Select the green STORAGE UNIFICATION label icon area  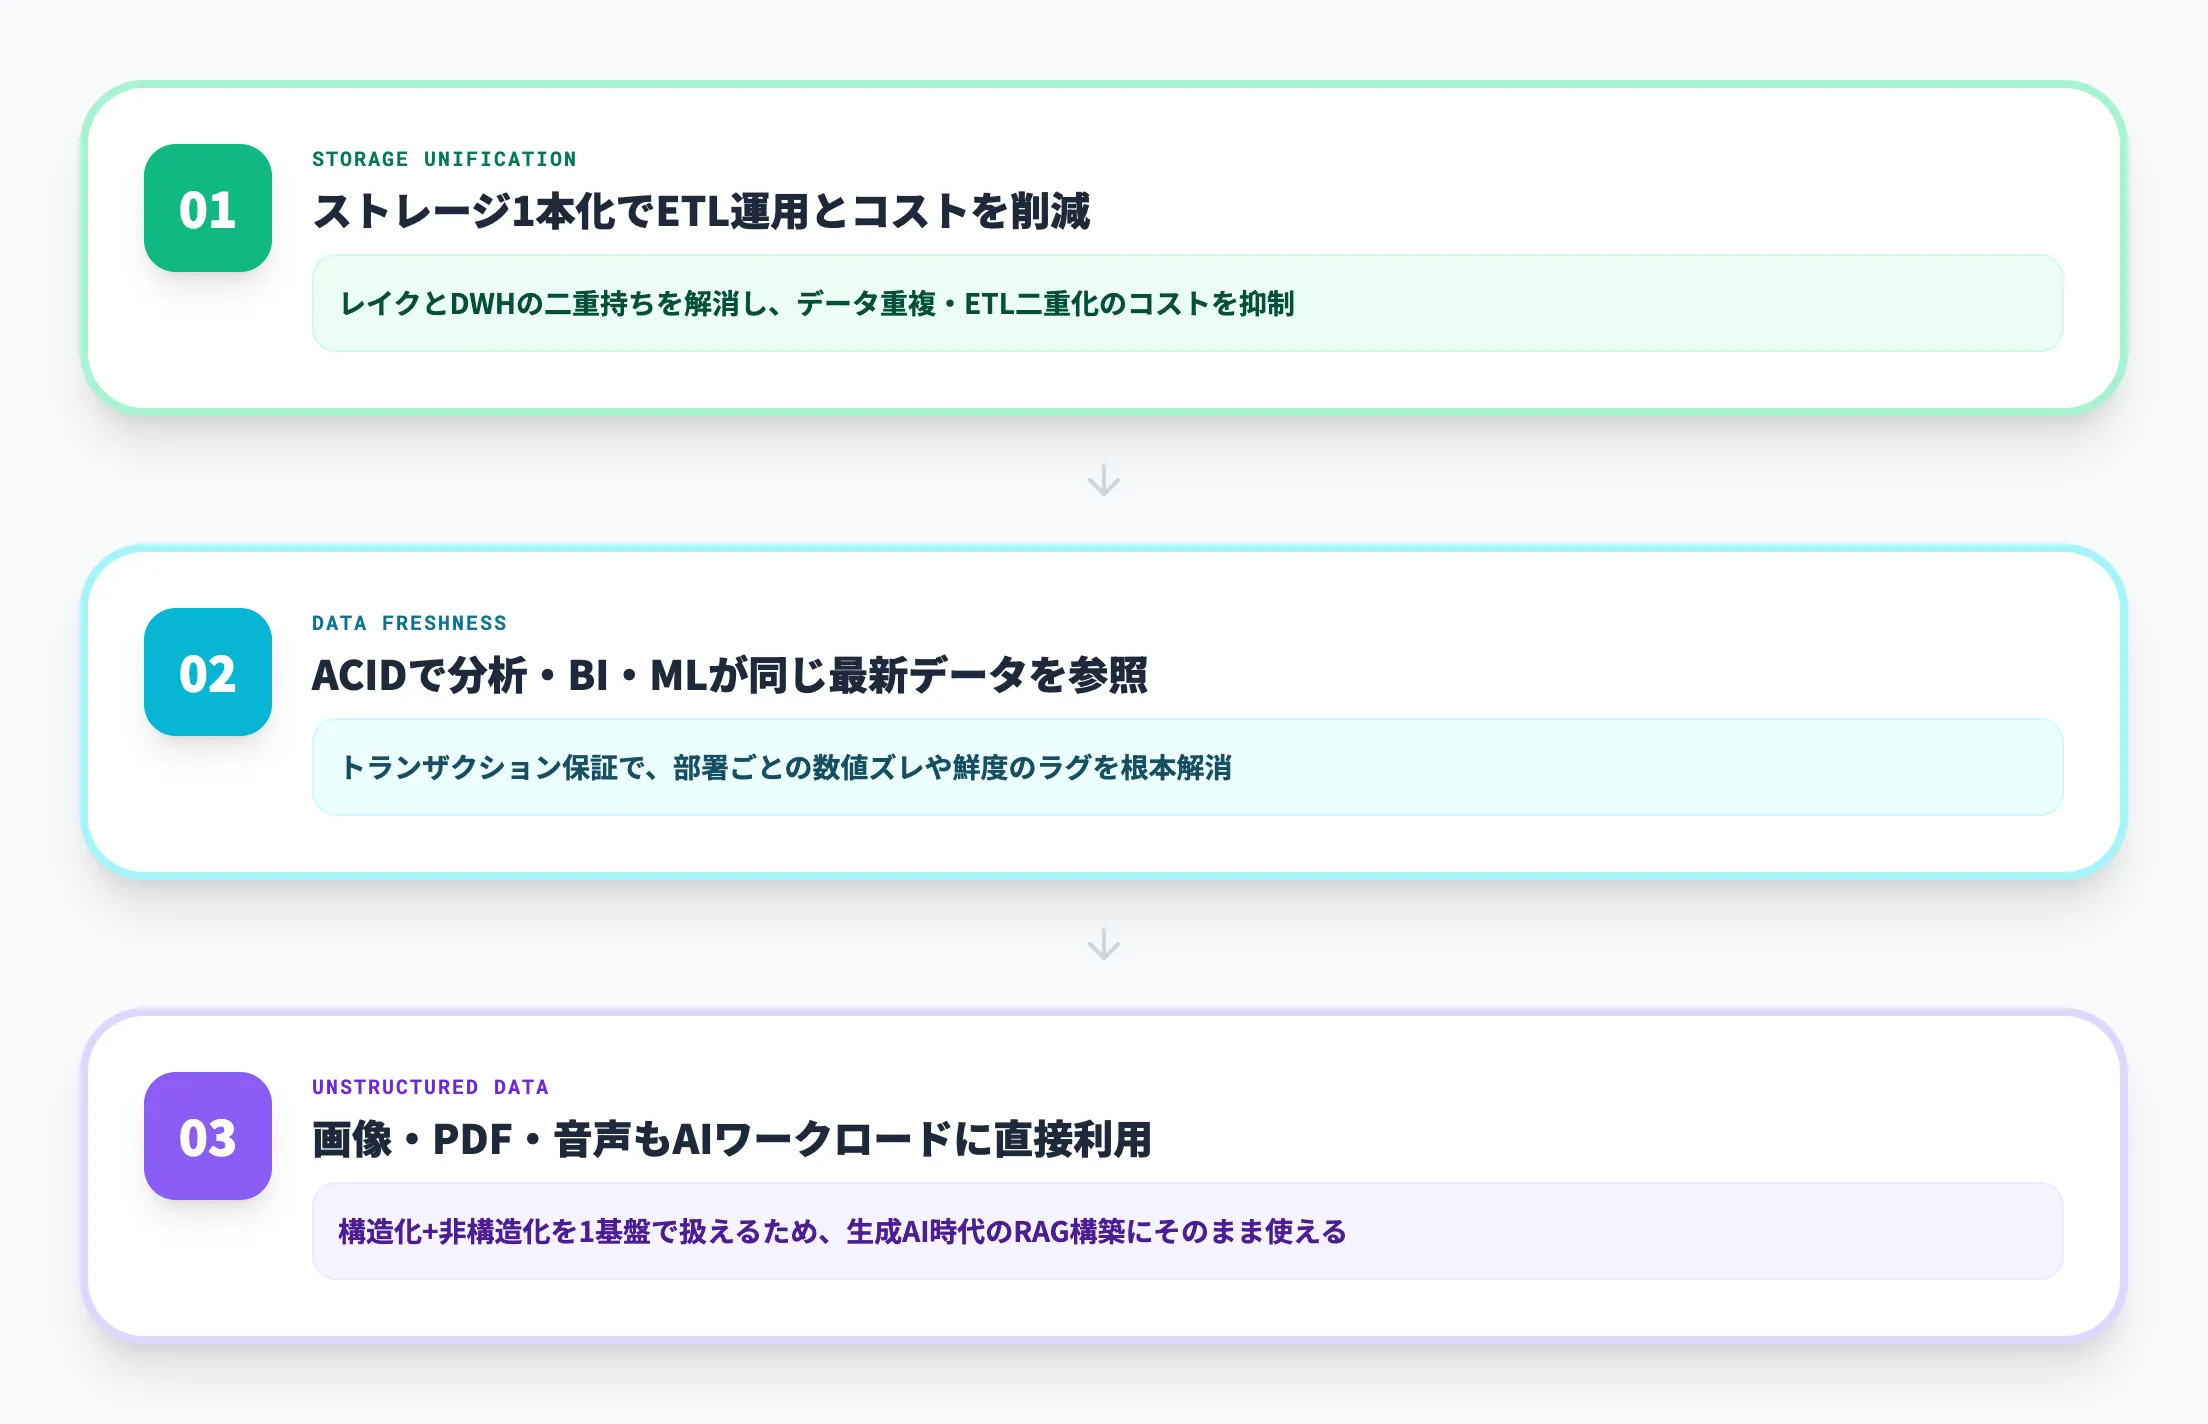(x=443, y=158)
